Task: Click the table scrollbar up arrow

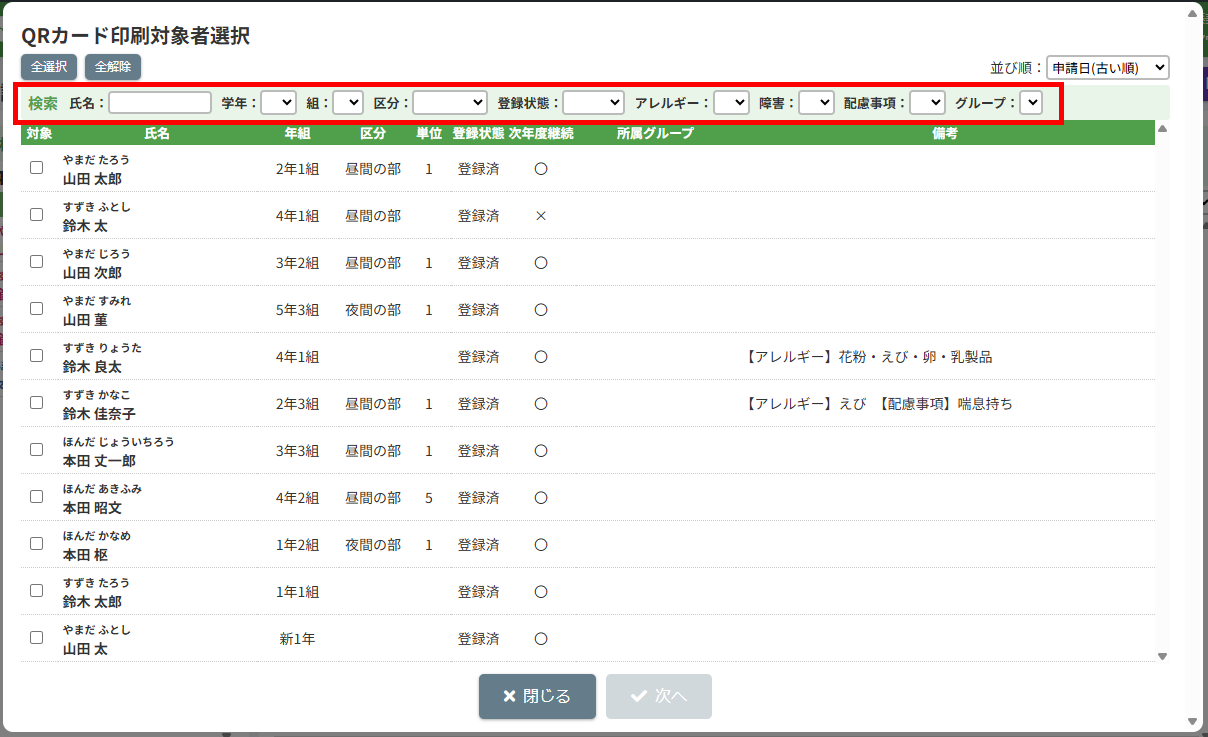Action: [1162, 128]
